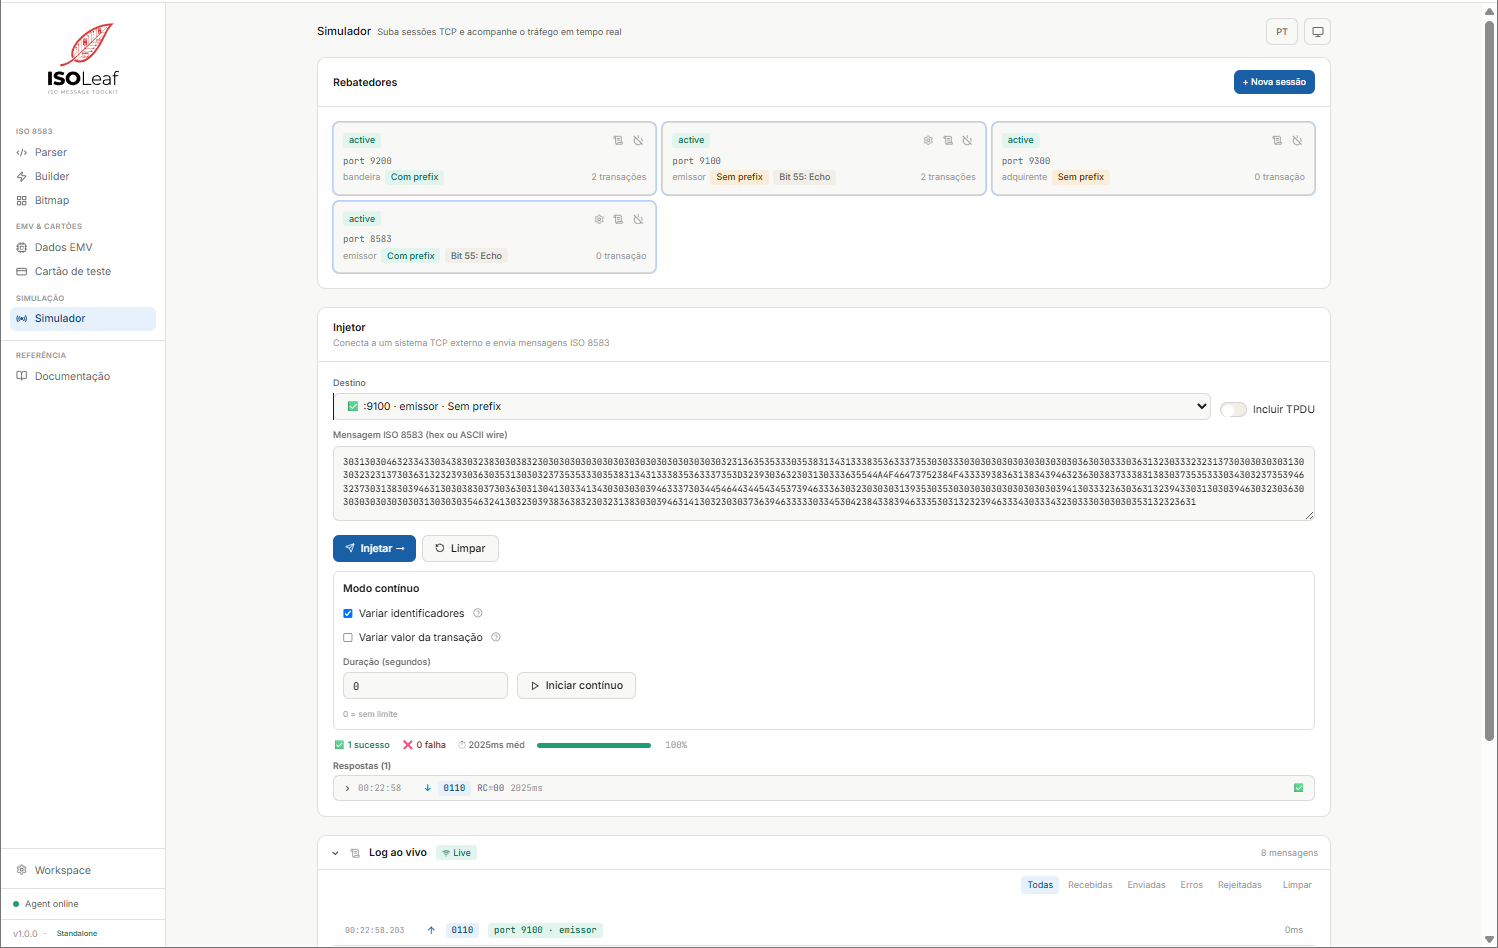Click 'Bit 55: Echo' tag on port 8583
1498x948 pixels.
[476, 256]
